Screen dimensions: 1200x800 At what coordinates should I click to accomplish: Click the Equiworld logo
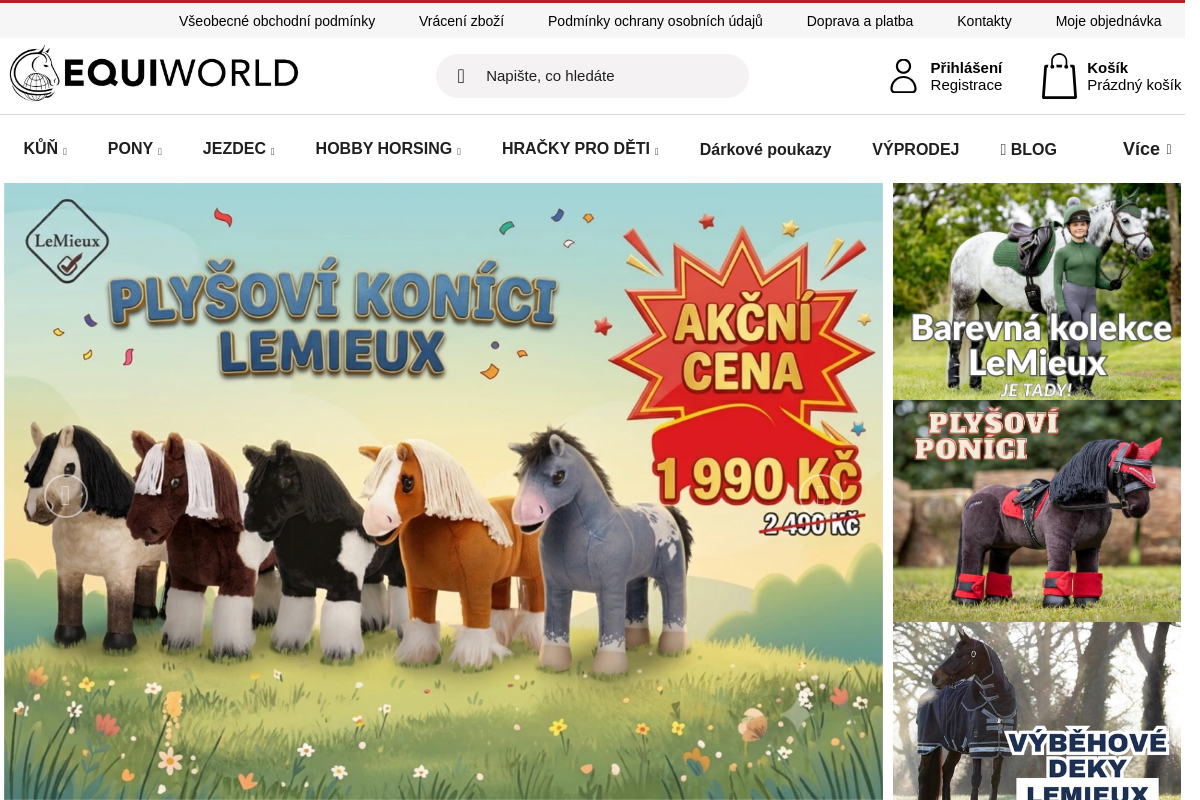coord(154,73)
